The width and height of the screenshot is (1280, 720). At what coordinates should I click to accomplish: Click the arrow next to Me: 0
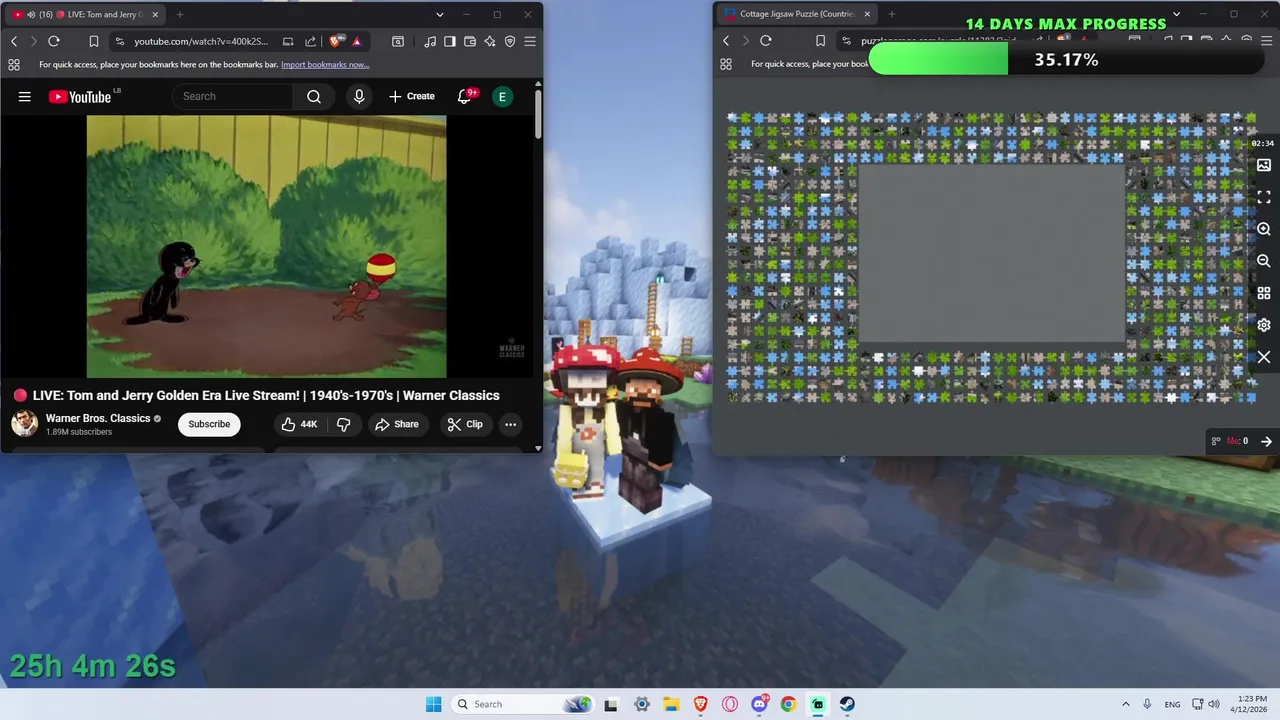point(1266,441)
